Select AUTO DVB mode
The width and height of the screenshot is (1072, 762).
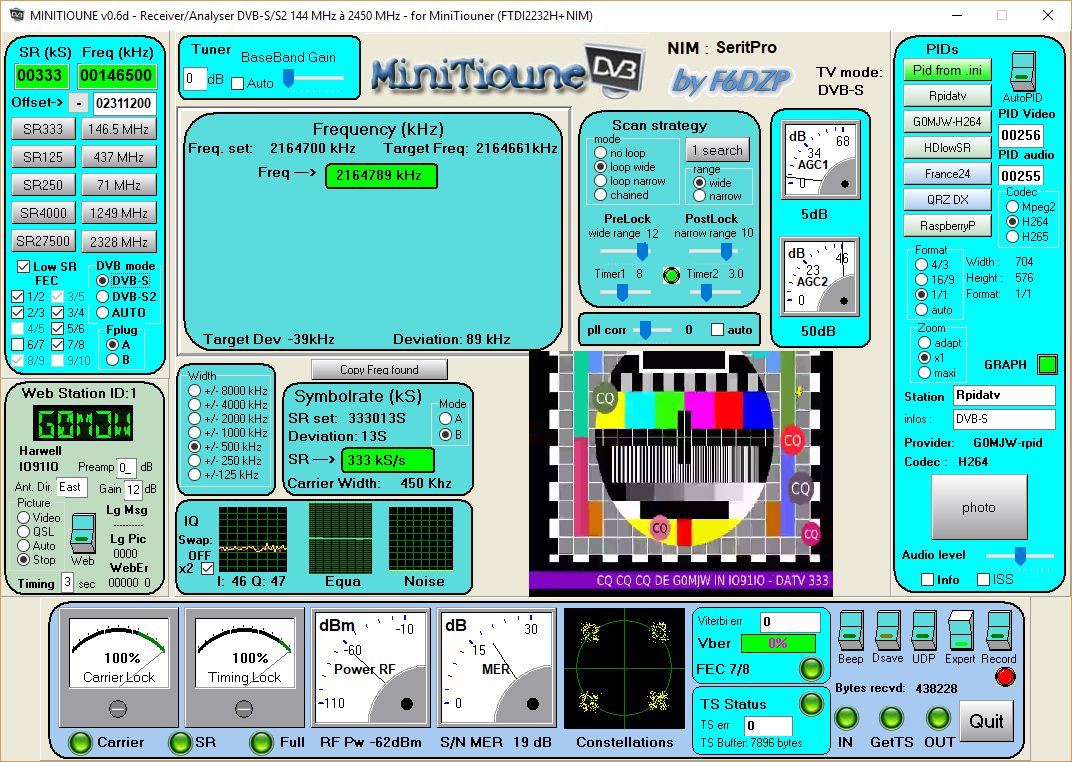[x=103, y=312]
